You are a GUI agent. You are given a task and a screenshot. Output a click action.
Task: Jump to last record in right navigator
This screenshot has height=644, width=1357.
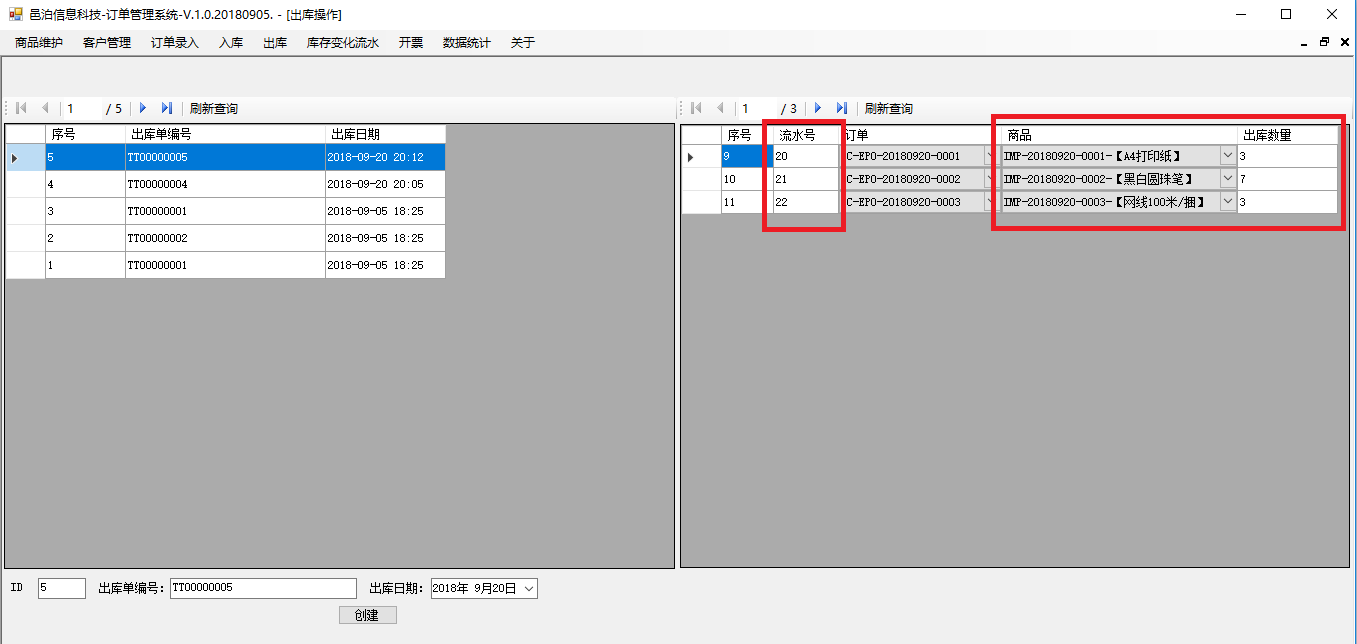point(842,108)
